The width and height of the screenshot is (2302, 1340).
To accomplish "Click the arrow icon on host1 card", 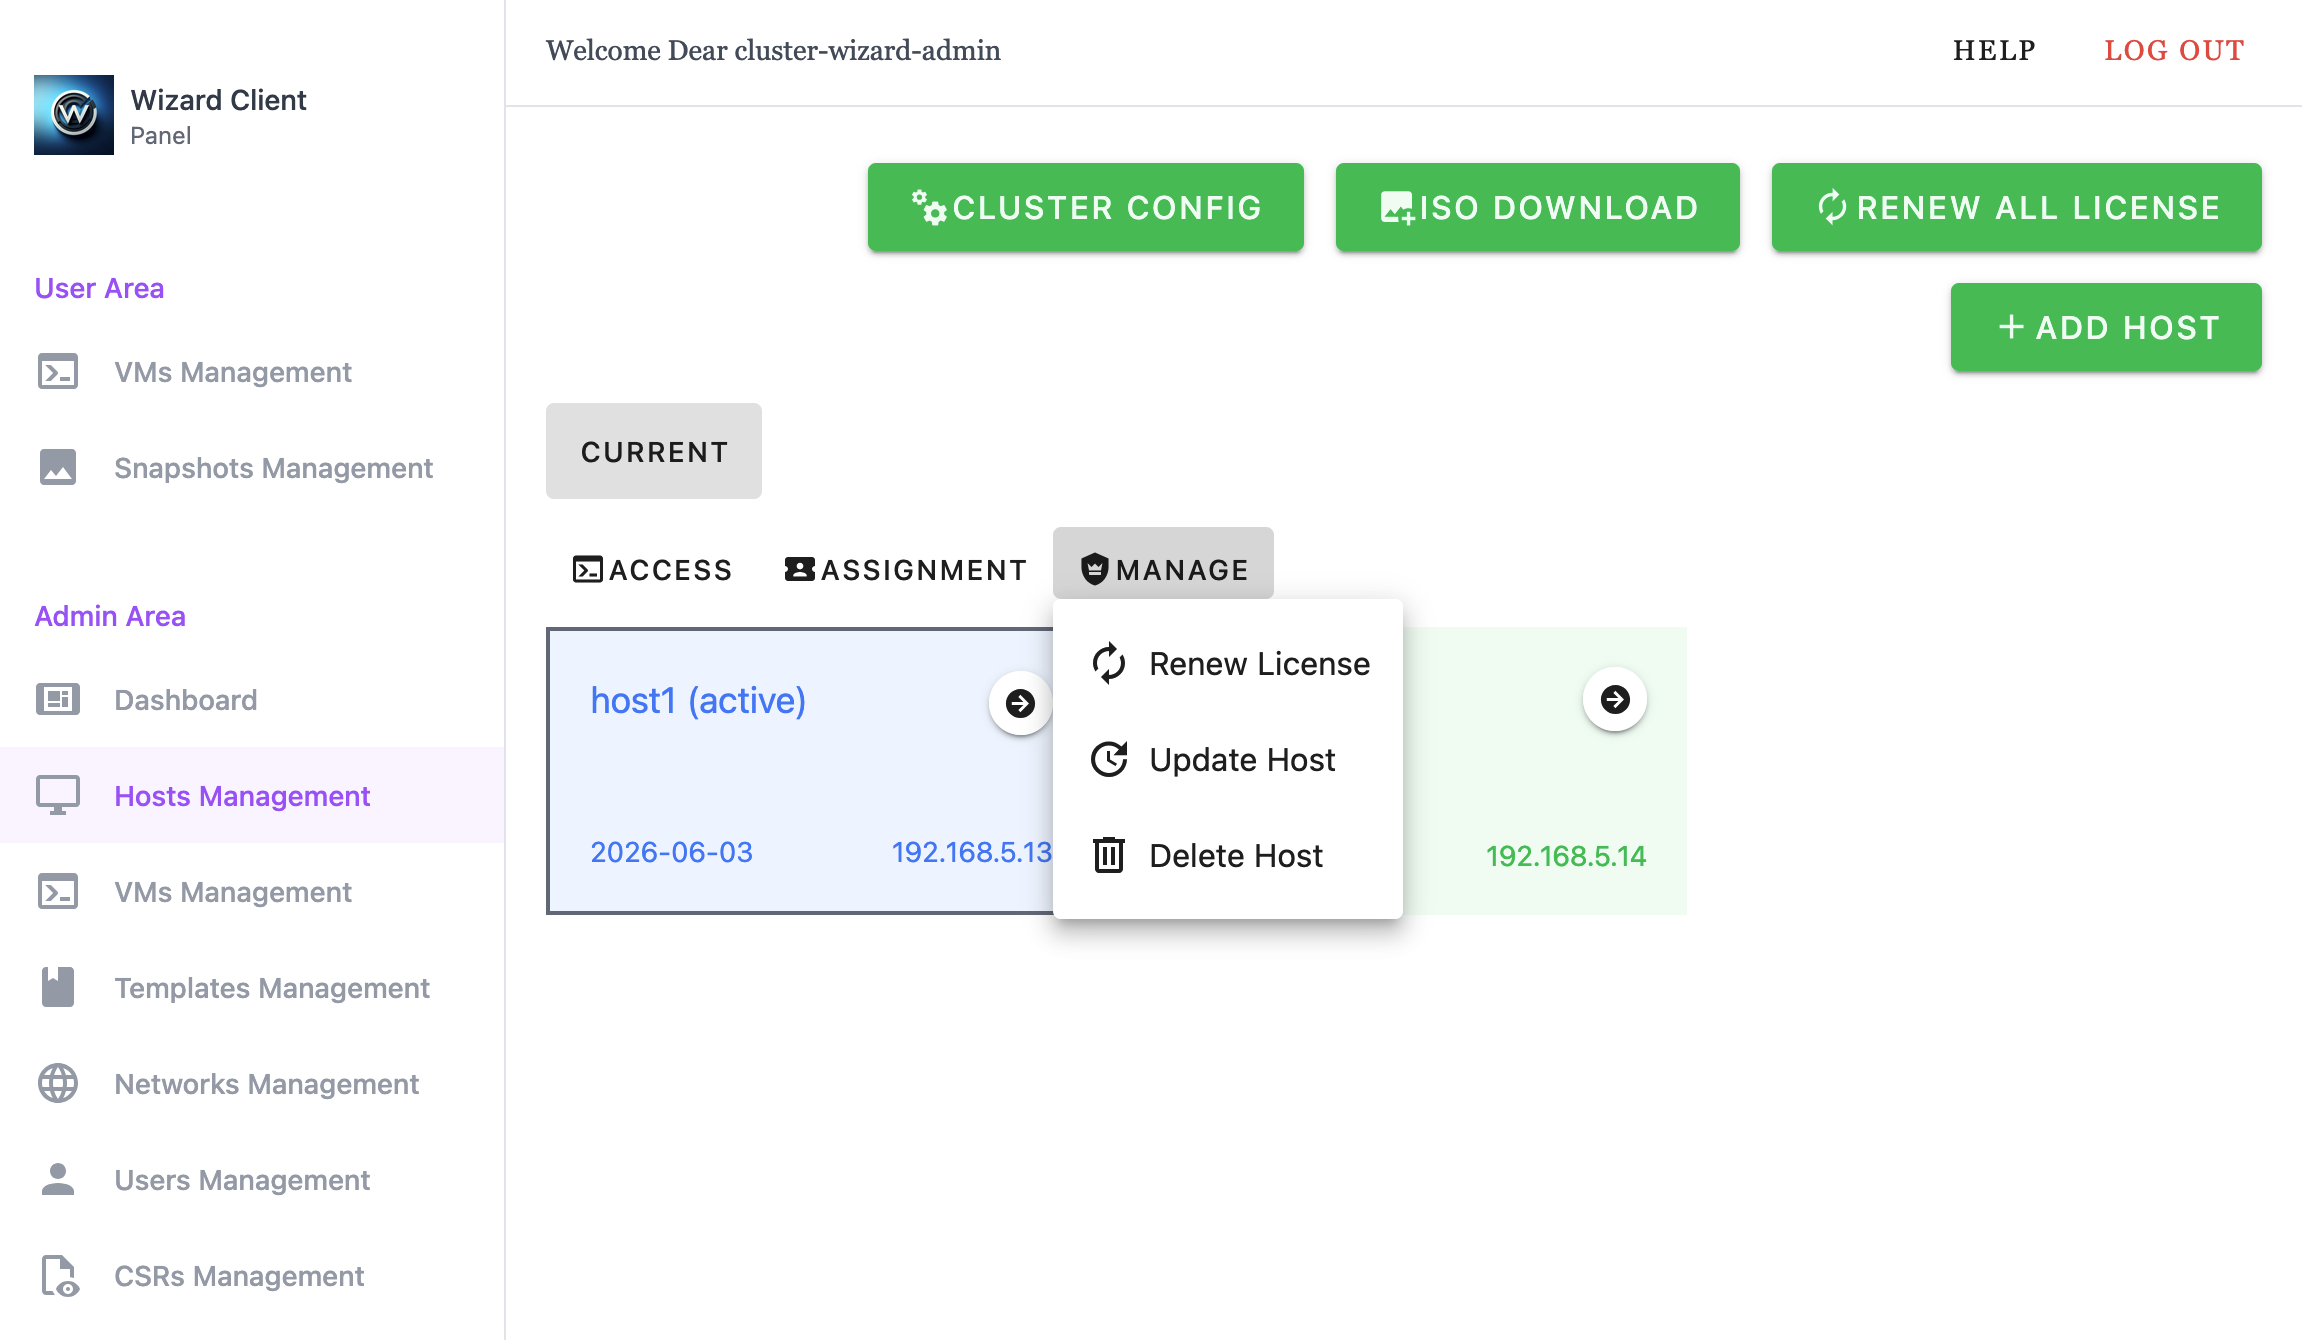I will tap(1020, 703).
